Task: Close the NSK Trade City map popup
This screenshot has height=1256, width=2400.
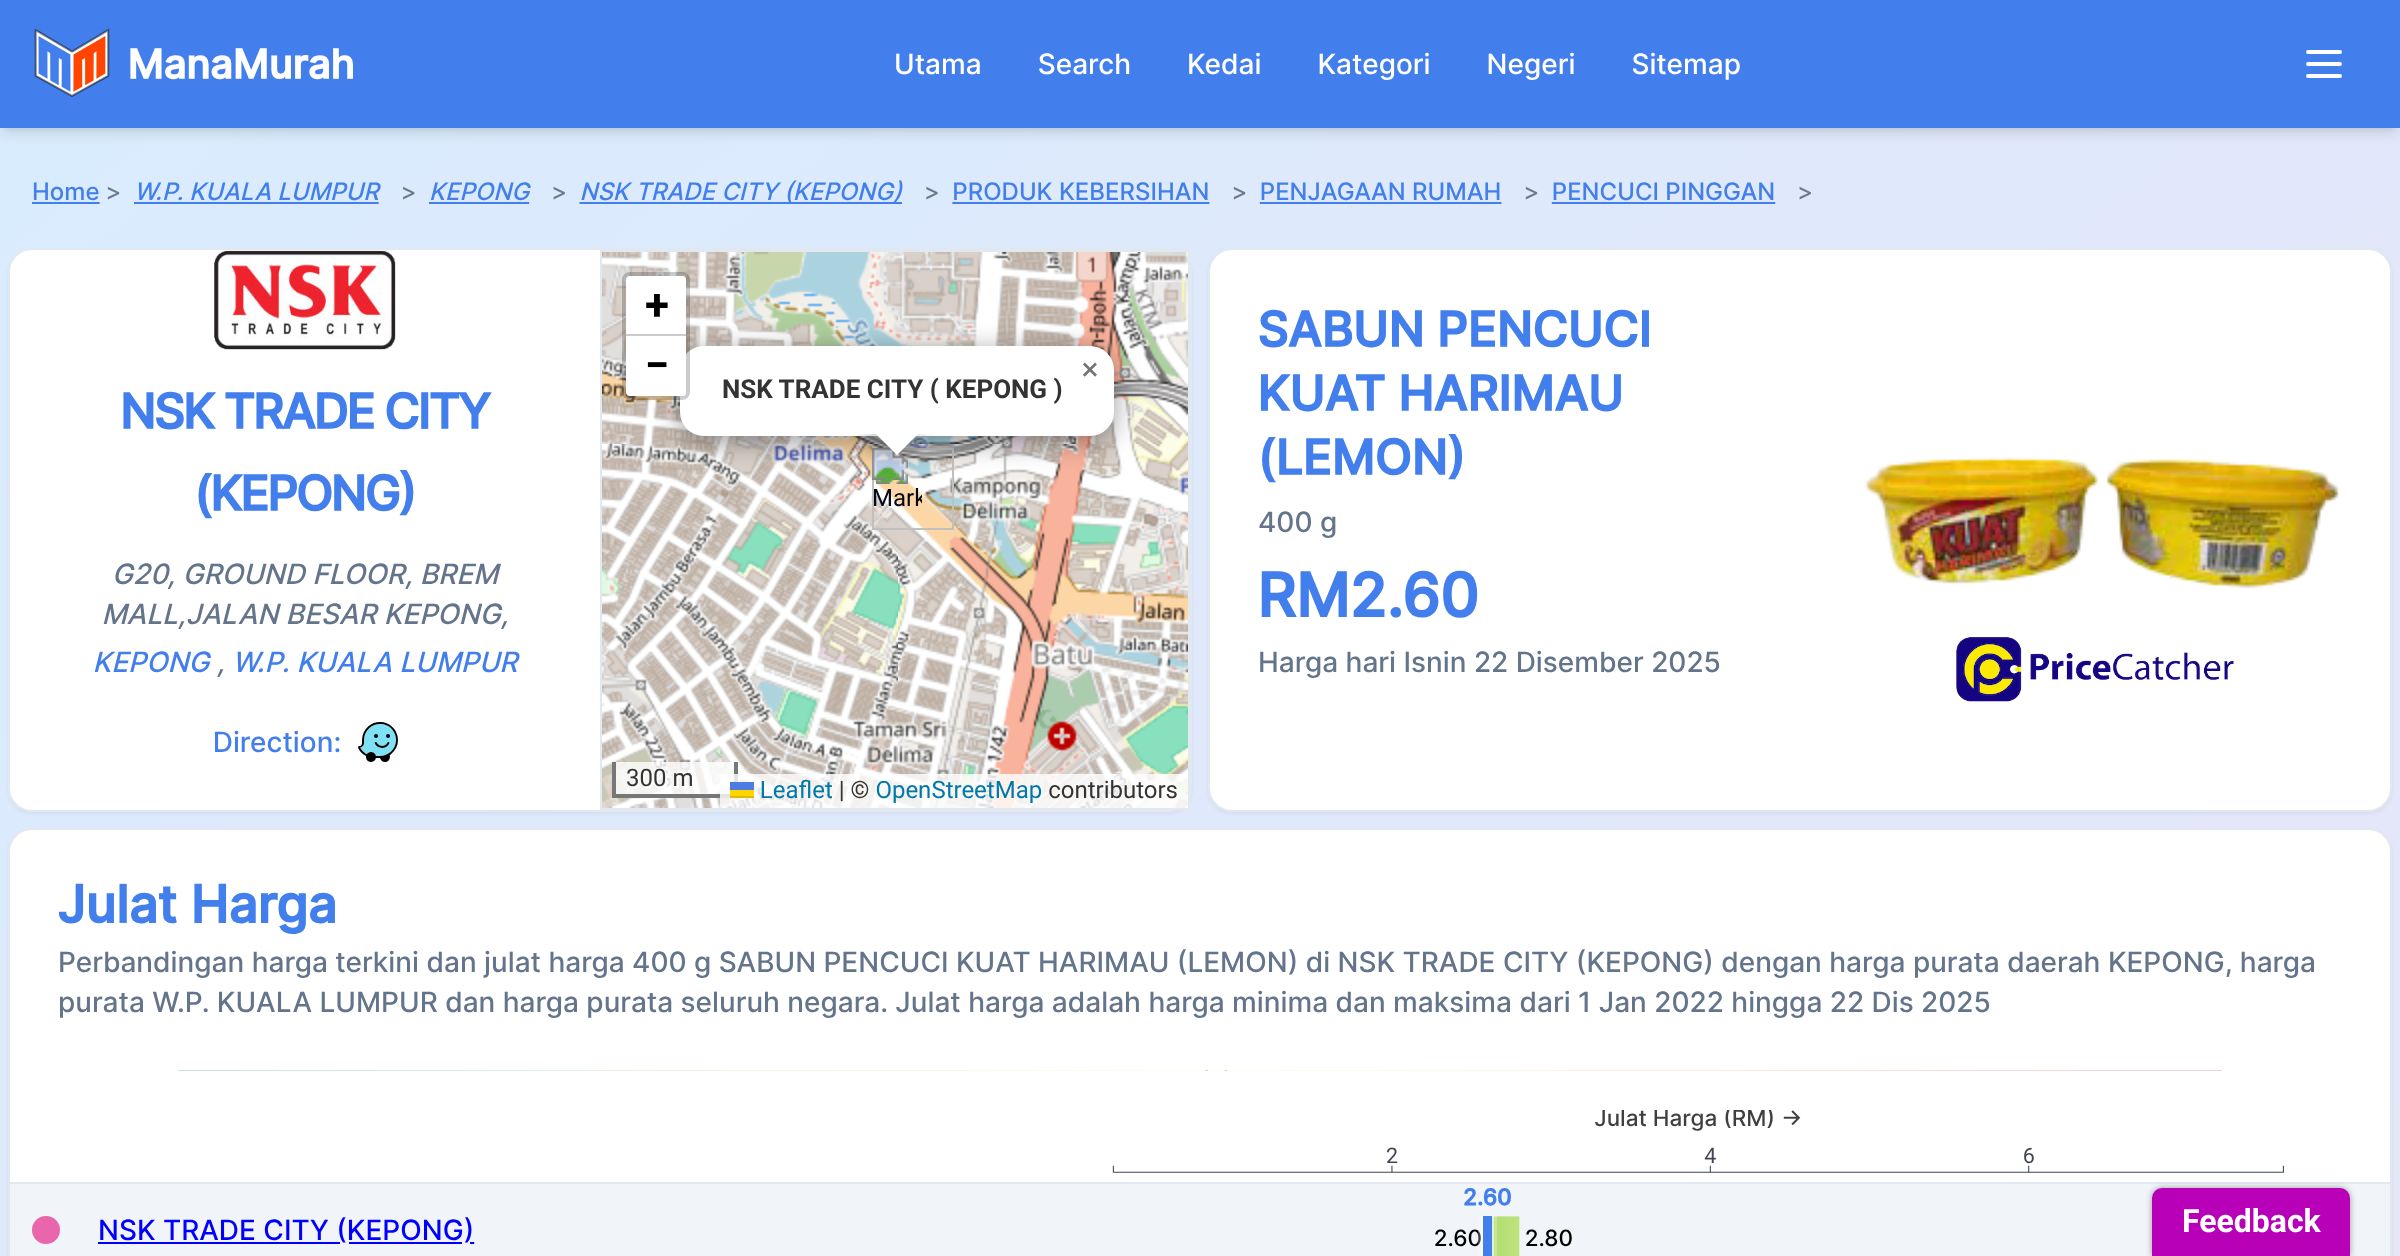Action: (1089, 370)
